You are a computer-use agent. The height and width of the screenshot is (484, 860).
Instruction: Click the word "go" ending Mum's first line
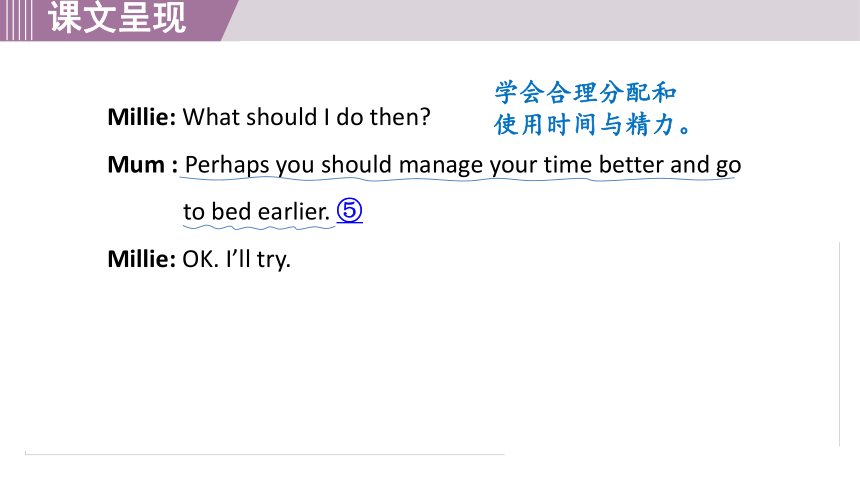point(729,166)
